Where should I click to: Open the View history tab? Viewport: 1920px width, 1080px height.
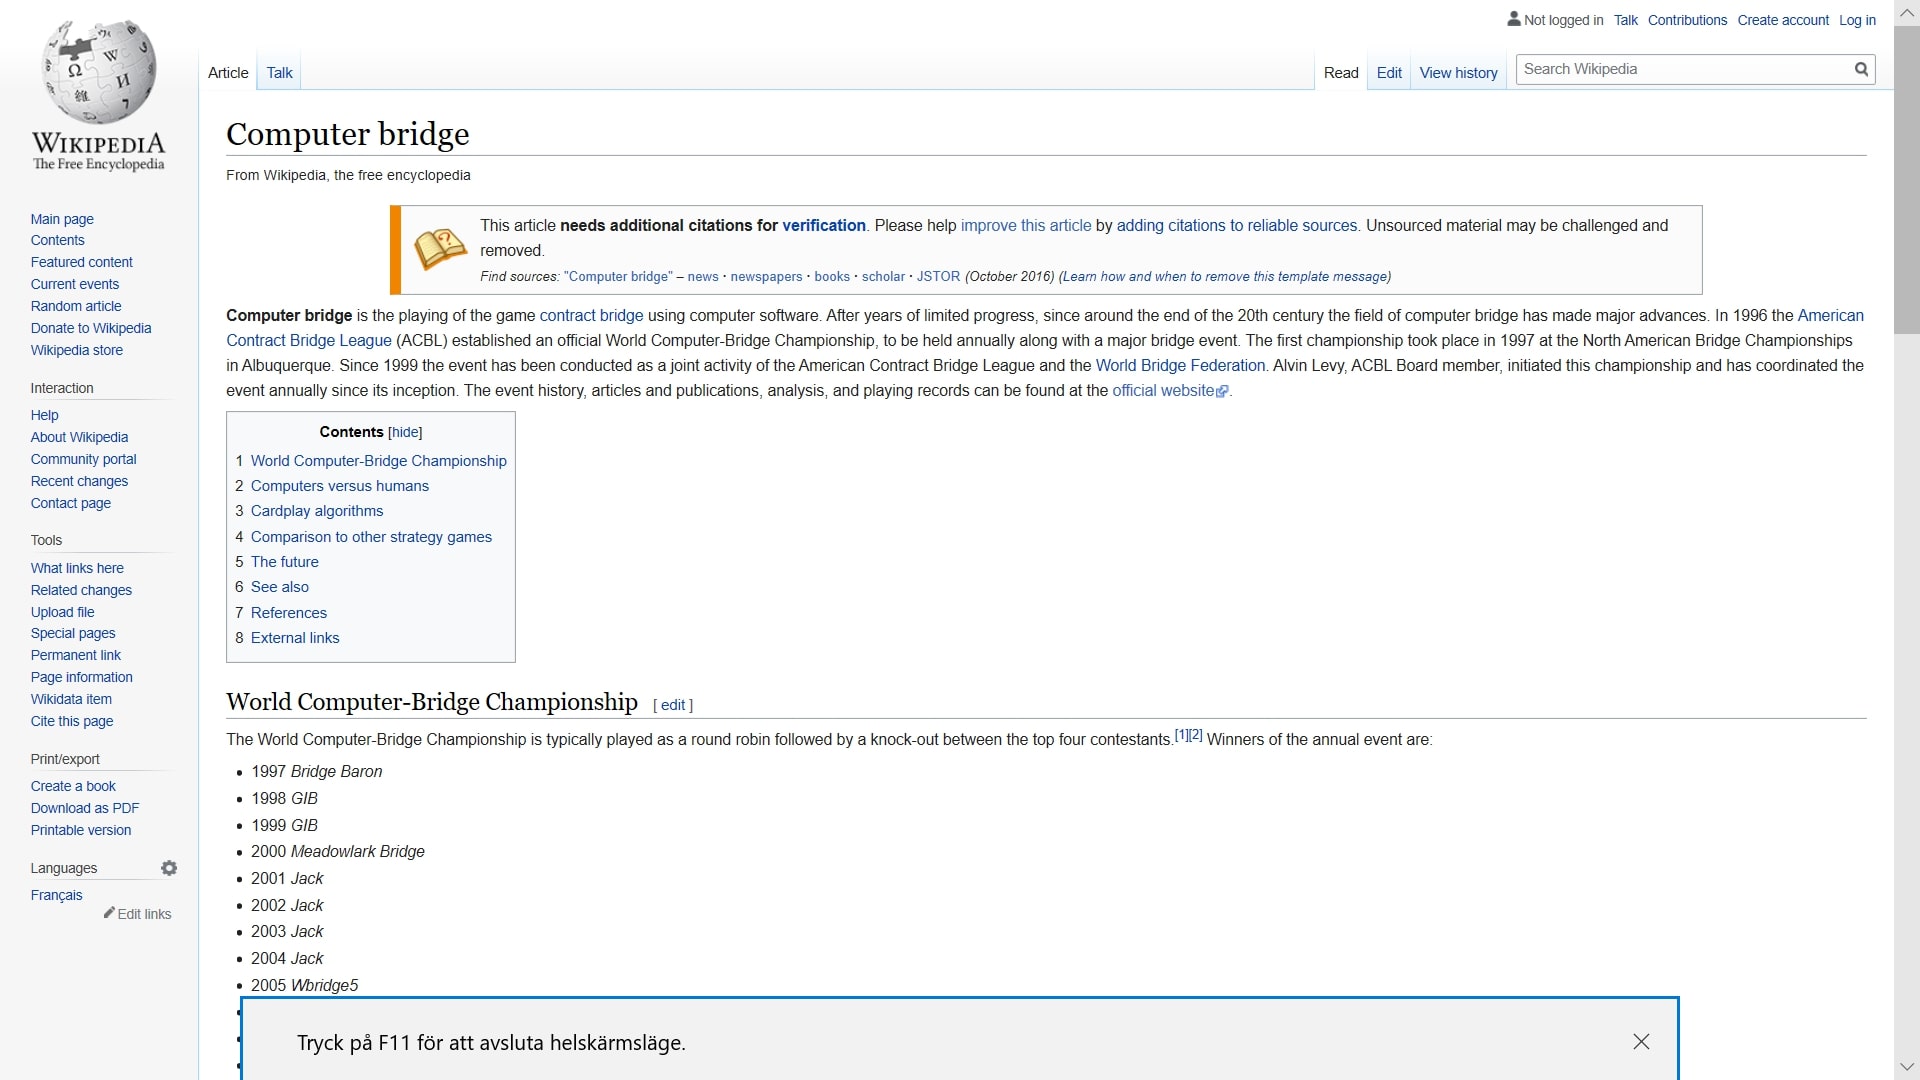tap(1458, 73)
